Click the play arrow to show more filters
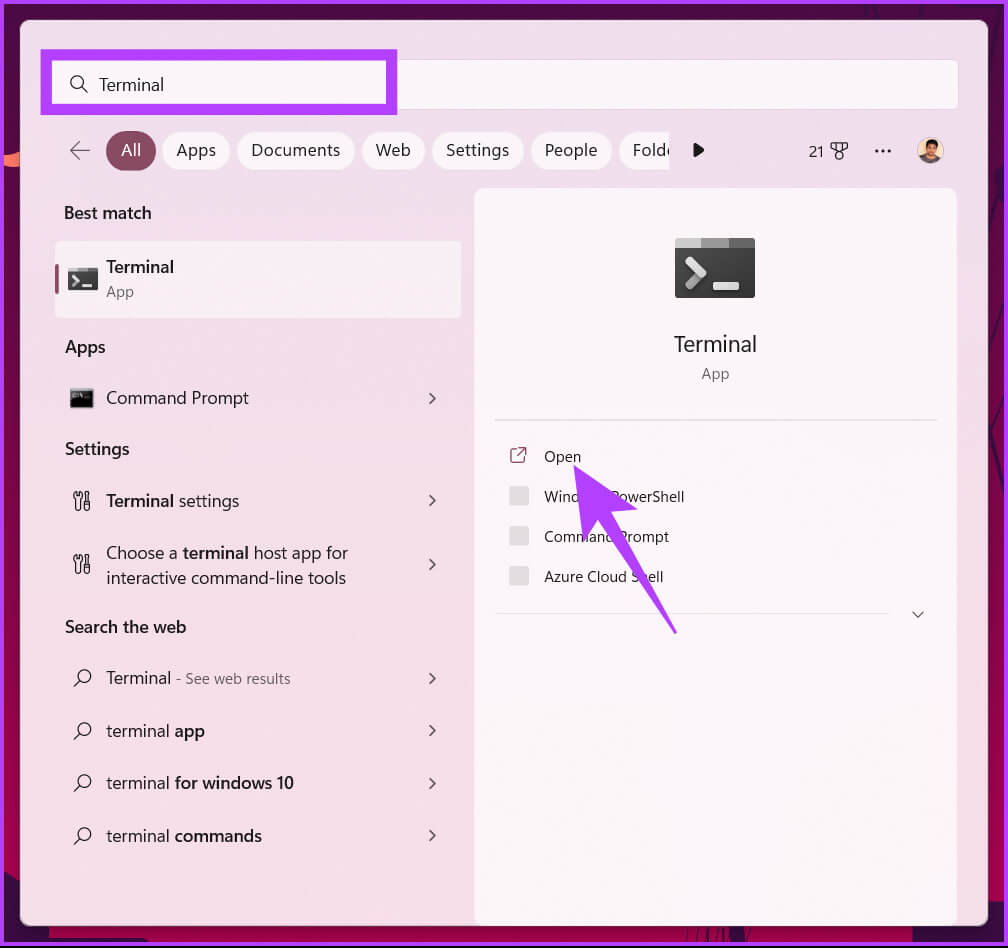This screenshot has height=948, width=1008. 698,150
